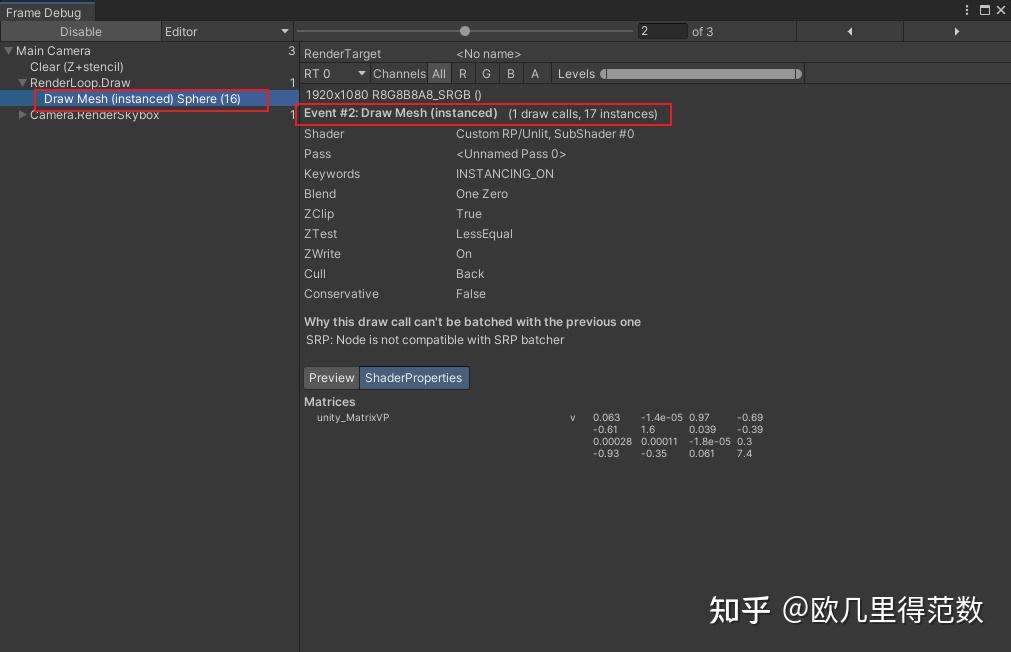Click the All channels button
Image resolution: width=1011 pixels, height=652 pixels.
coord(439,73)
